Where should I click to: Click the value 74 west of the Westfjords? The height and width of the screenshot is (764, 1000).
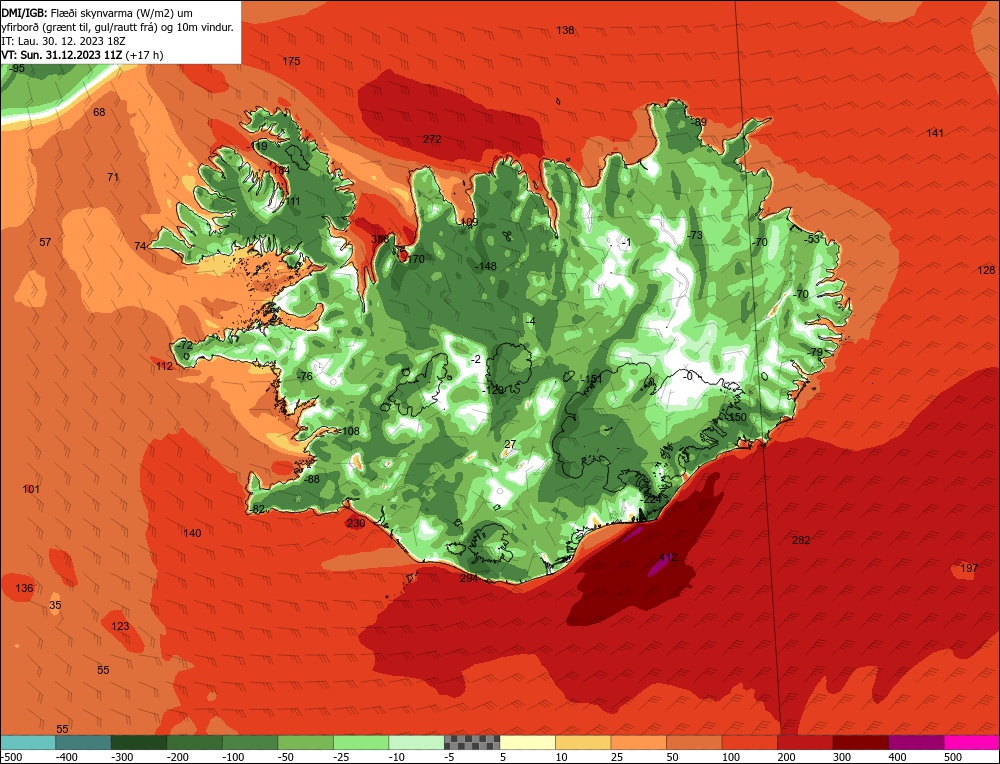[x=140, y=246]
